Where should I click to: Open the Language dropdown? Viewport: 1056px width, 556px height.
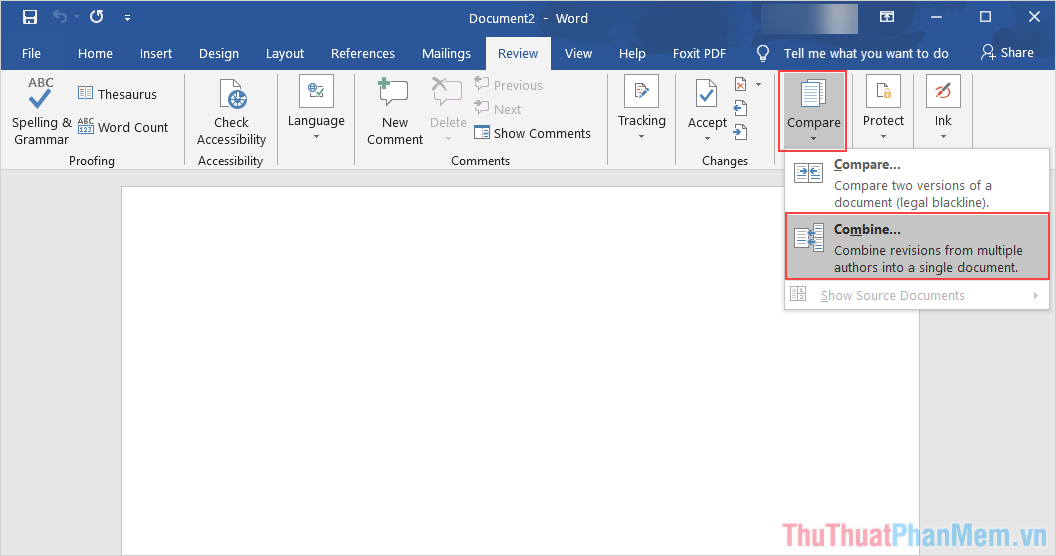(x=316, y=109)
